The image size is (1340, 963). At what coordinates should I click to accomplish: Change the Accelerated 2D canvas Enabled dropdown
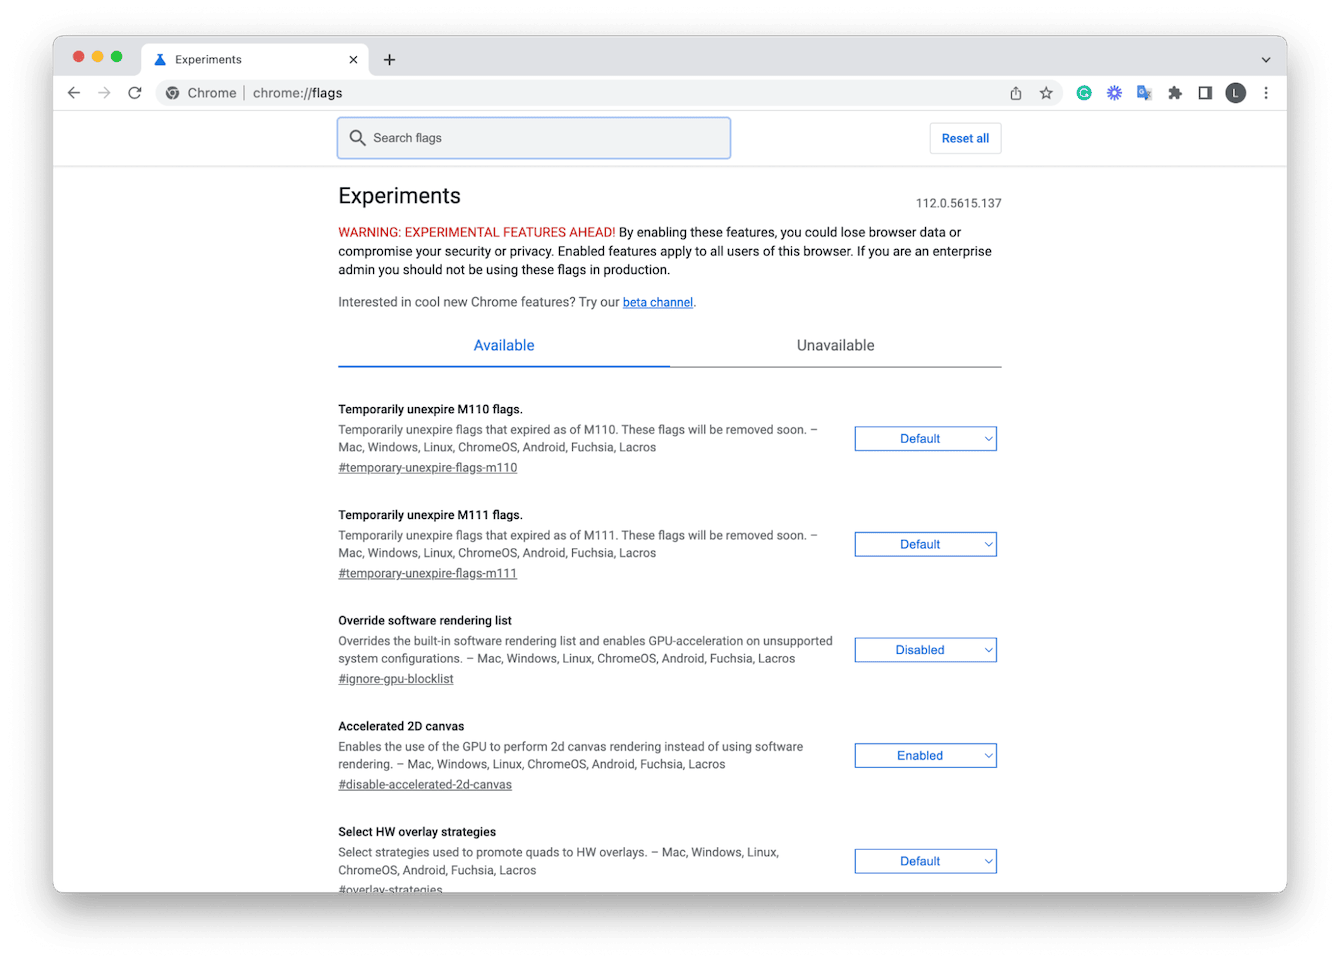tap(925, 756)
